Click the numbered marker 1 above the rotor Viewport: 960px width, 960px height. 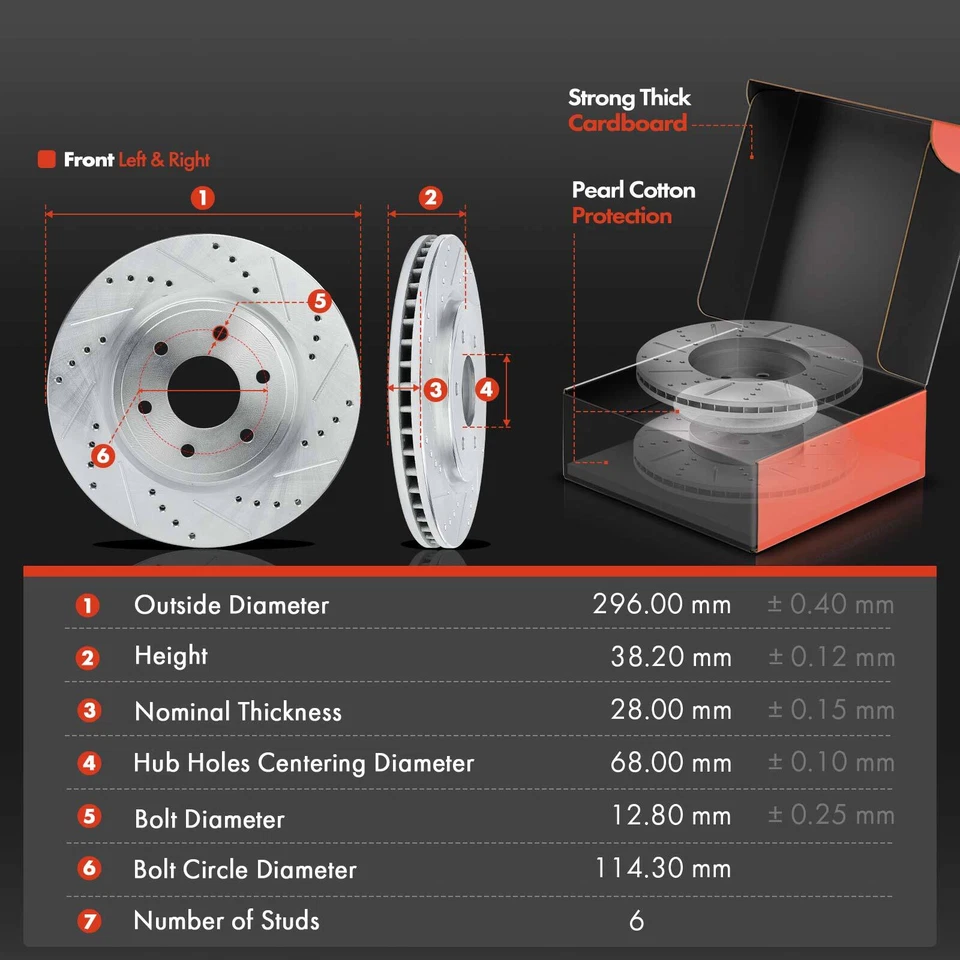pos(204,198)
